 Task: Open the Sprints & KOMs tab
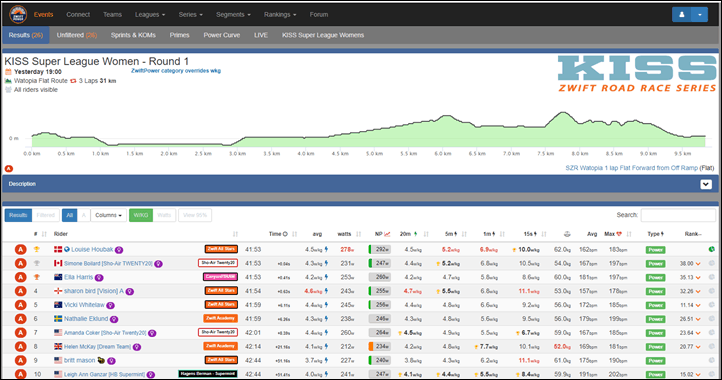(133, 35)
